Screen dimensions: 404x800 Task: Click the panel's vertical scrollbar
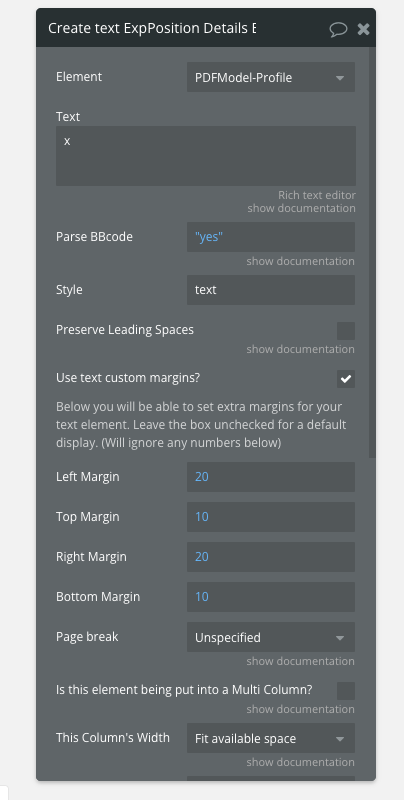click(x=372, y=253)
